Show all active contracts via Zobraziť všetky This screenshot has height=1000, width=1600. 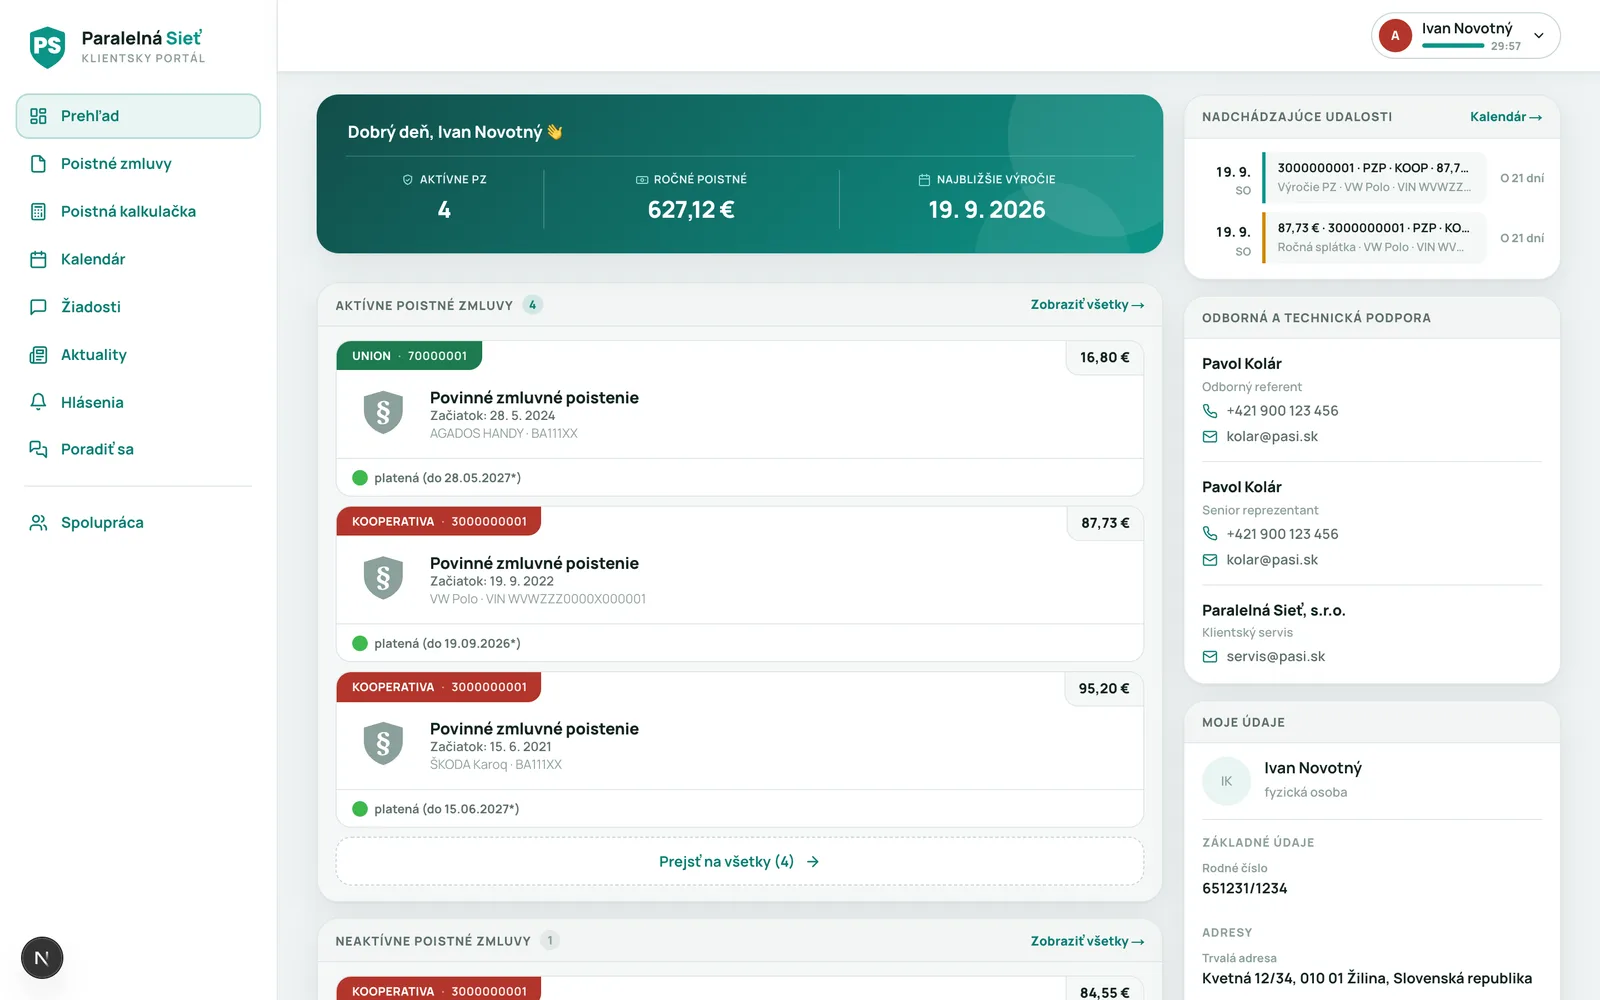pyautogui.click(x=1087, y=305)
